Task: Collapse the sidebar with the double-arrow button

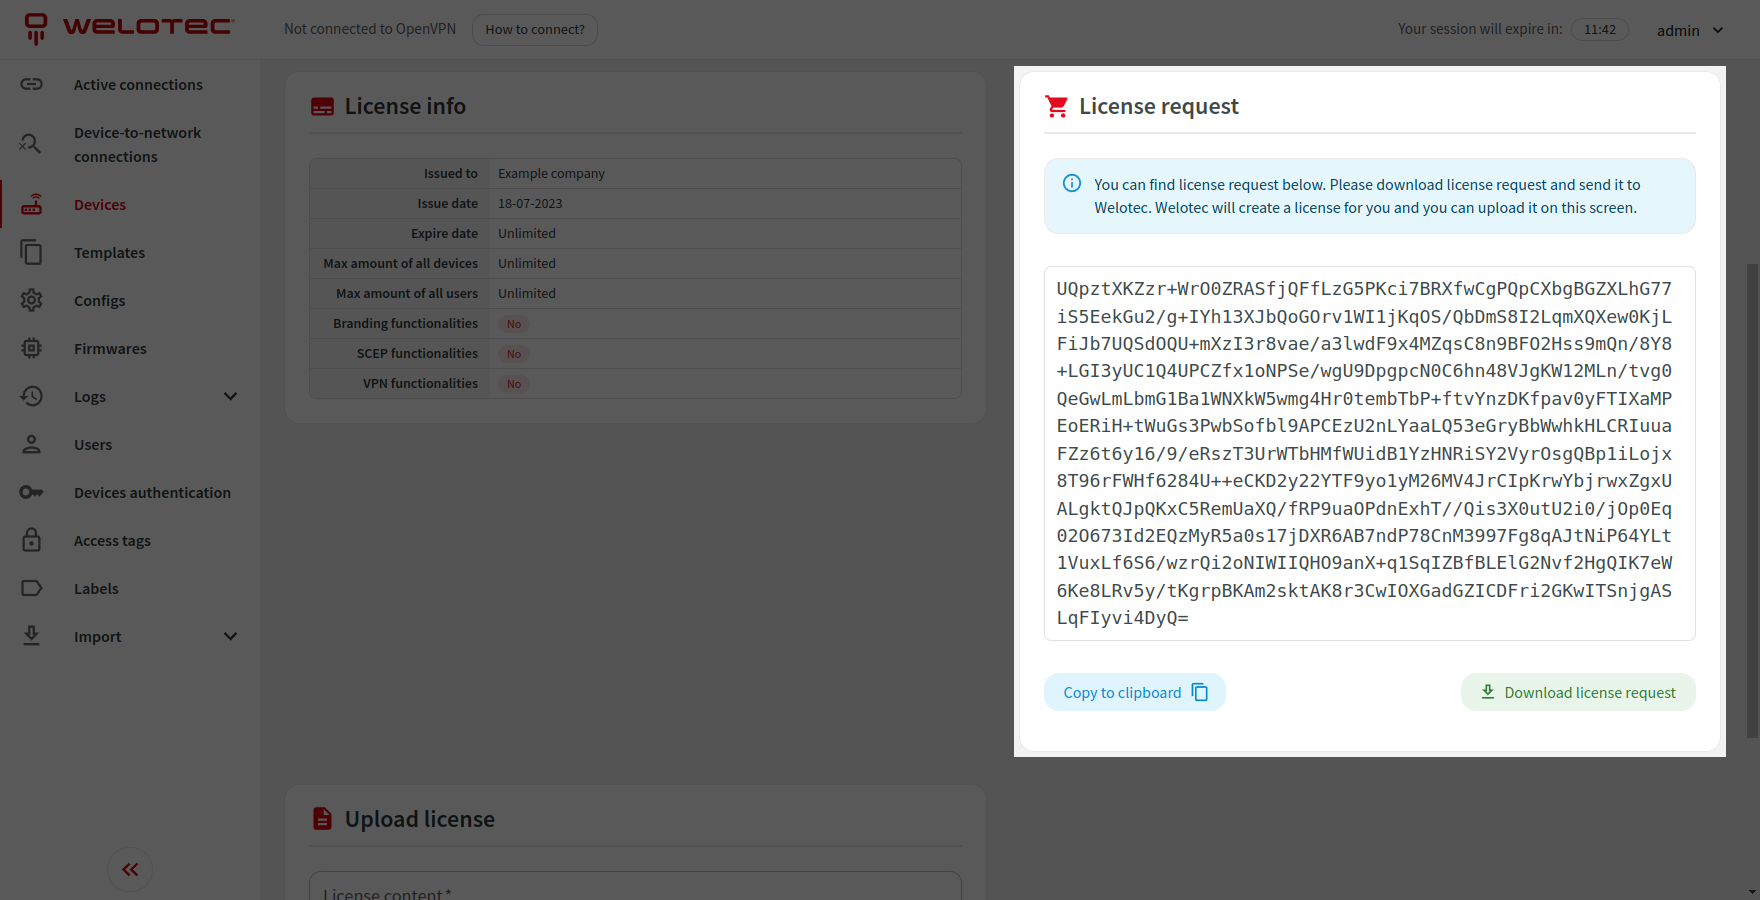Action: 129,869
